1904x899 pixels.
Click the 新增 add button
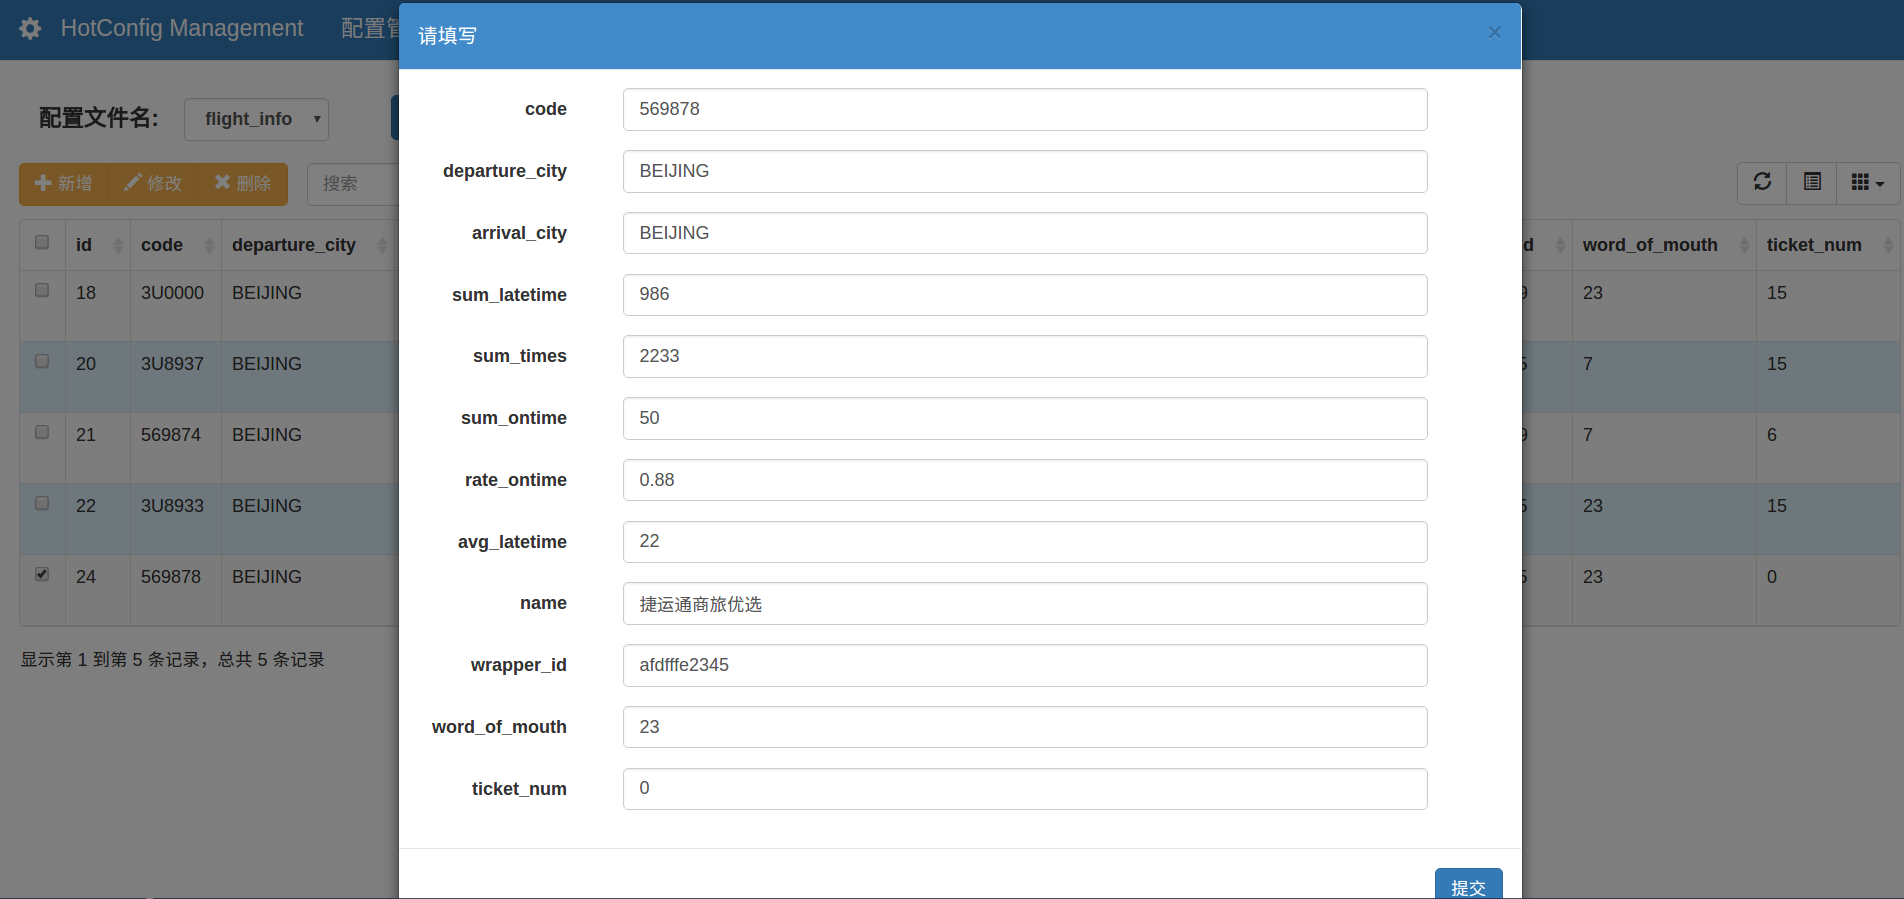point(64,184)
